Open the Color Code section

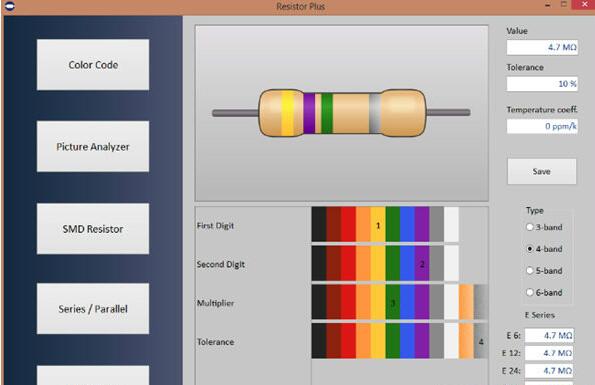coord(93,65)
